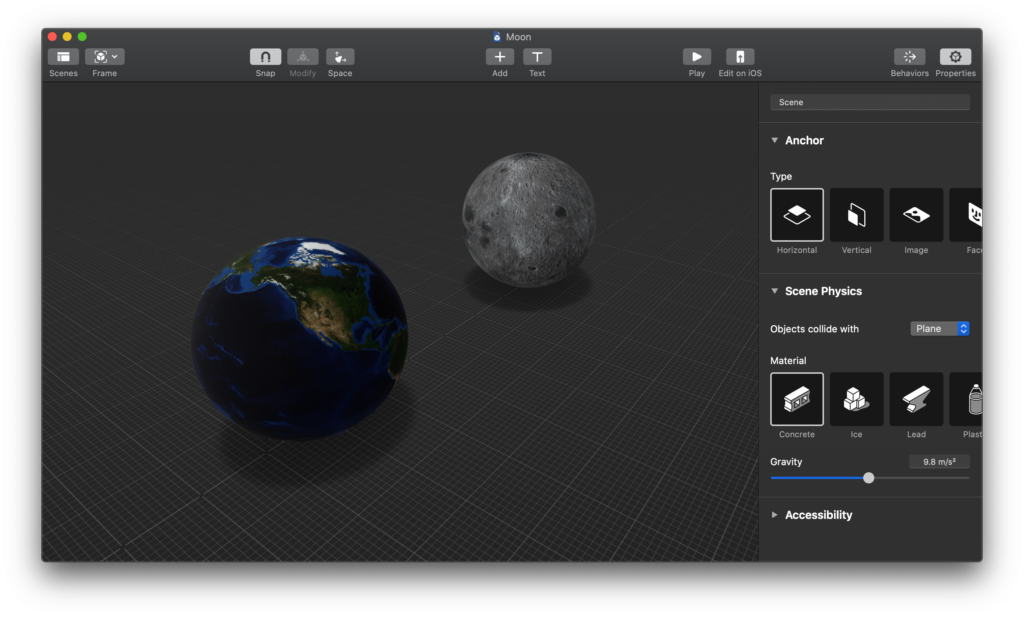This screenshot has width=1024, height=617.
Task: Close the Moon window
Action: [52, 37]
